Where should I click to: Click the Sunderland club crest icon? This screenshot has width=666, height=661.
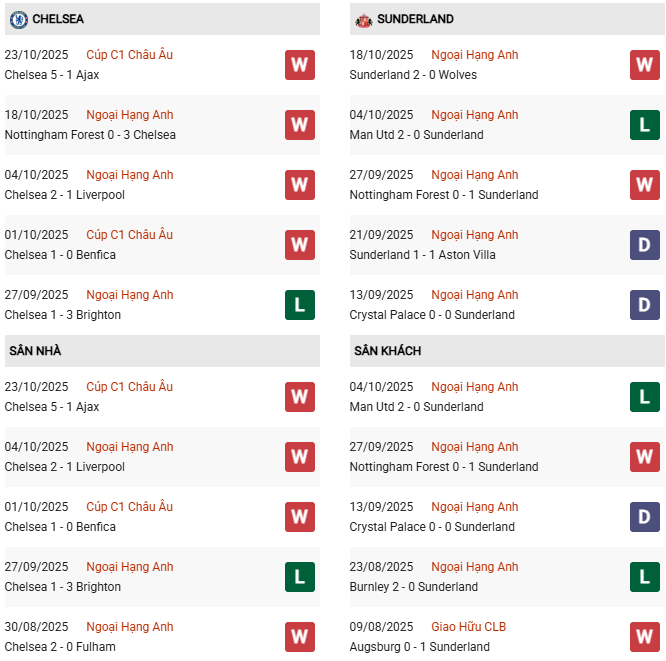pyautogui.click(x=364, y=19)
